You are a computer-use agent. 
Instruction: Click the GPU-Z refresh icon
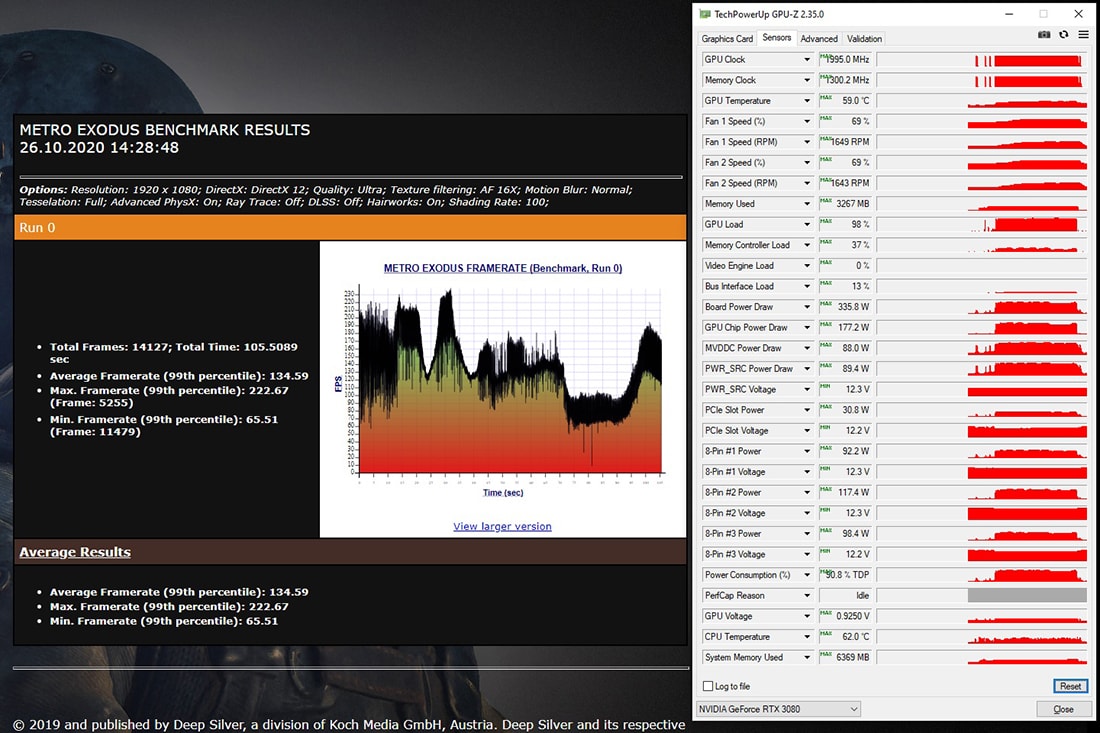tap(1064, 34)
